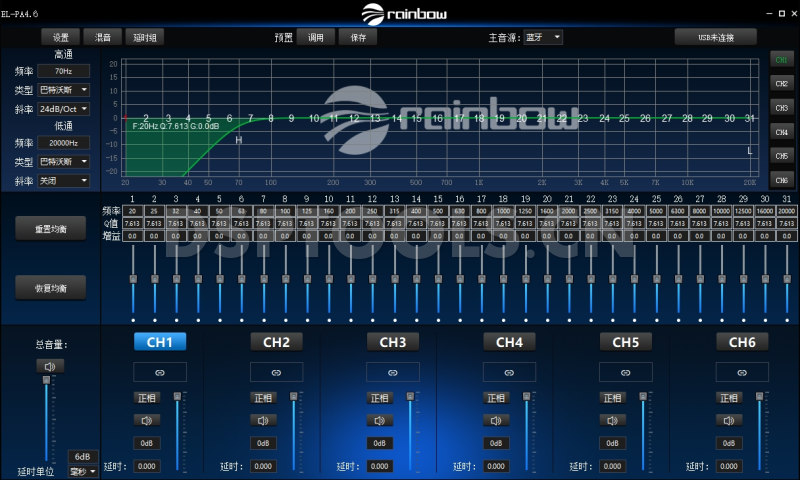Click the CH1 延时 delay value field
800x480 pixels.
(147, 466)
